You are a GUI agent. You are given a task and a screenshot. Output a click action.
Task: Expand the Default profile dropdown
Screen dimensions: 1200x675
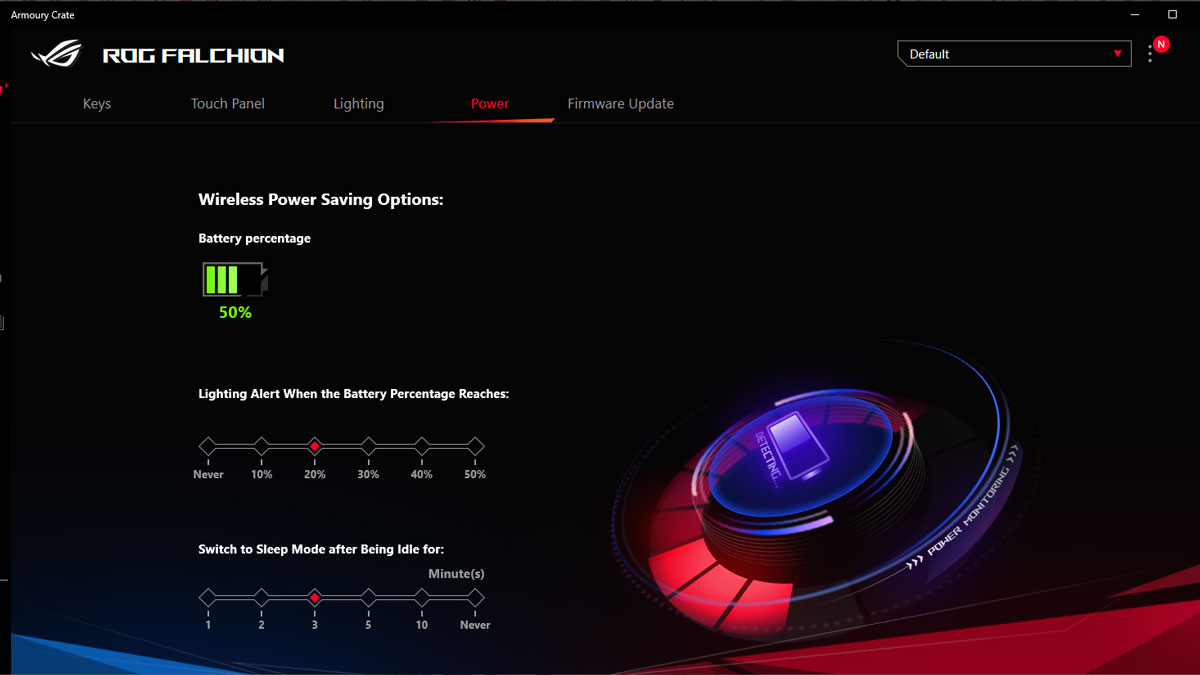pyautogui.click(x=1014, y=54)
